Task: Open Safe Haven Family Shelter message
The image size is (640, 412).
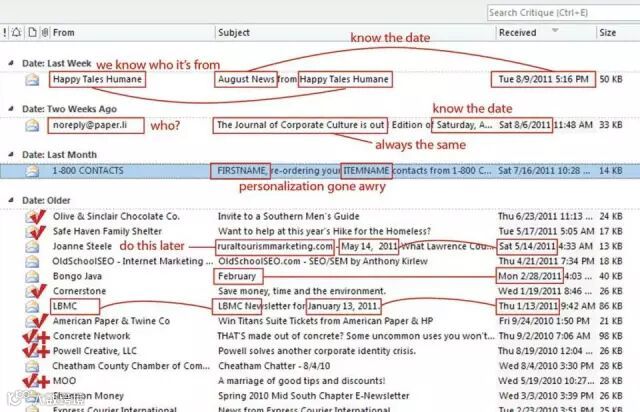Action: 107,232
